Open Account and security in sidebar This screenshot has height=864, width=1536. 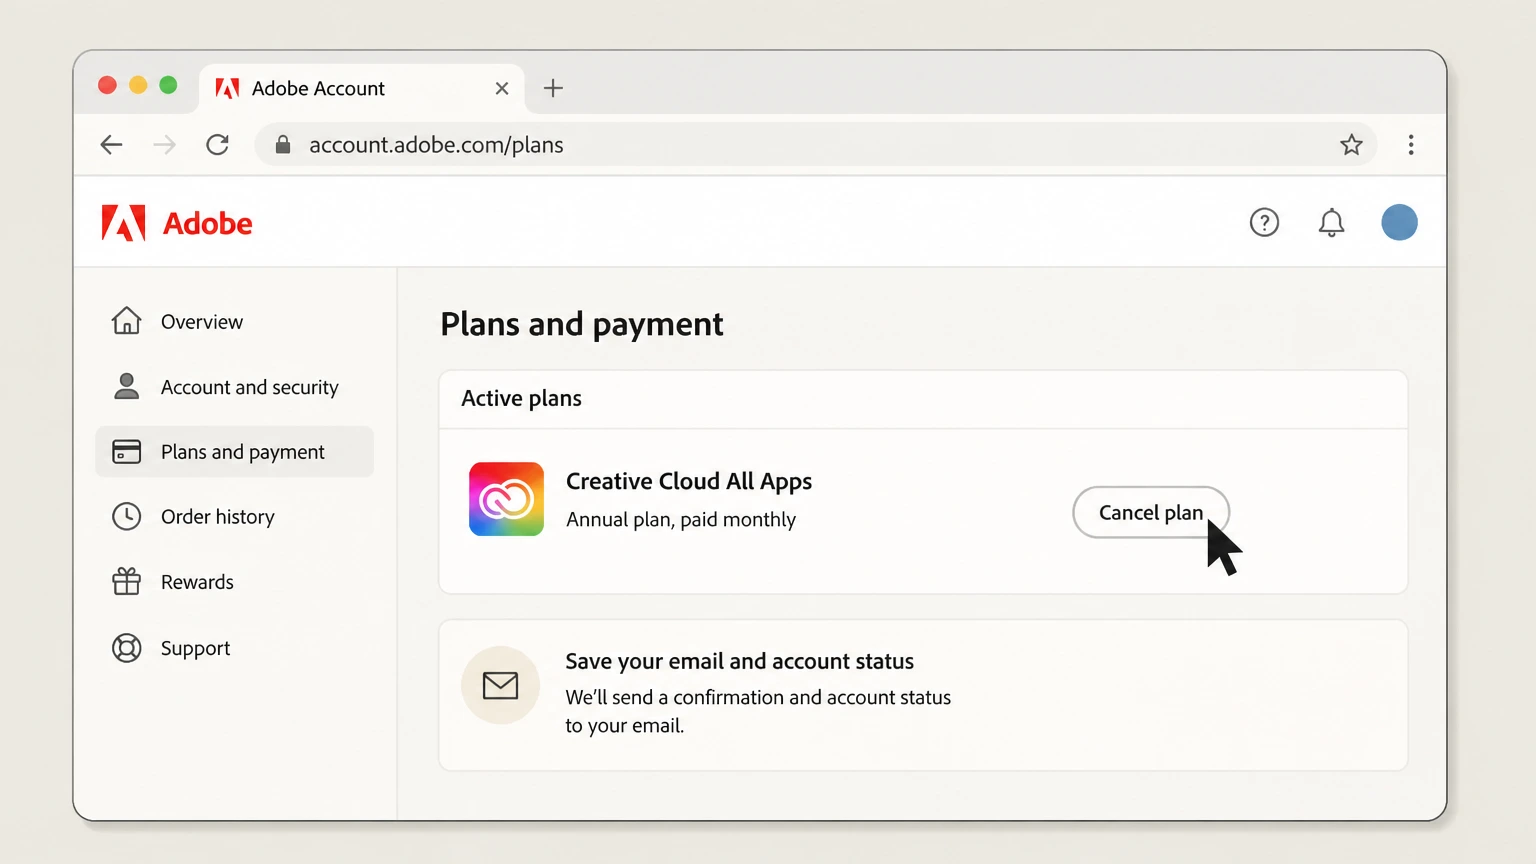[234, 386]
